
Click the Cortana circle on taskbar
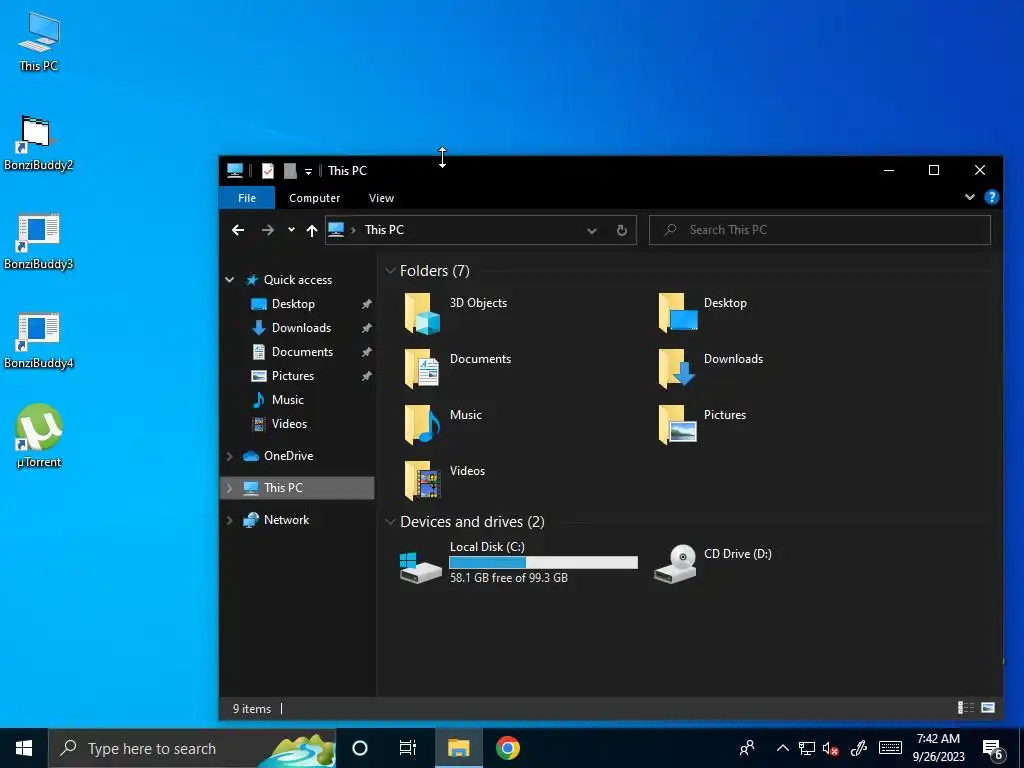click(360, 748)
